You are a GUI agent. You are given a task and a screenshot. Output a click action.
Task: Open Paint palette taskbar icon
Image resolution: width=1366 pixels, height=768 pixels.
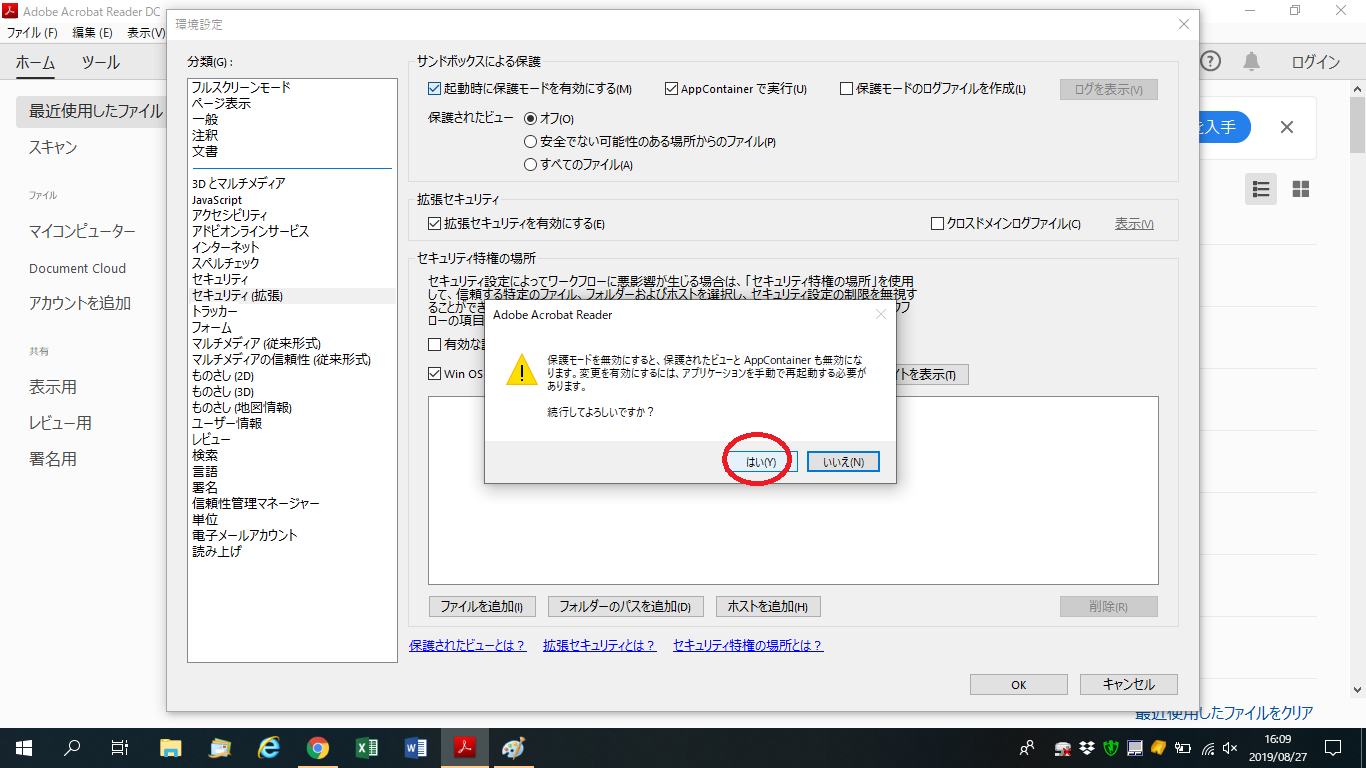[513, 748]
